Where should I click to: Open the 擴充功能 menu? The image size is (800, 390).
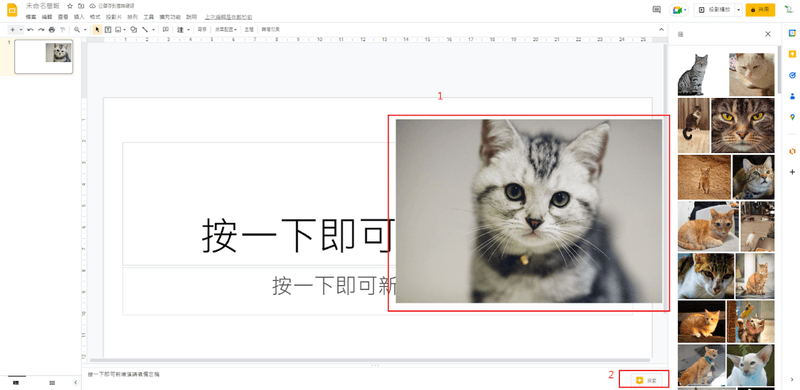[x=170, y=17]
